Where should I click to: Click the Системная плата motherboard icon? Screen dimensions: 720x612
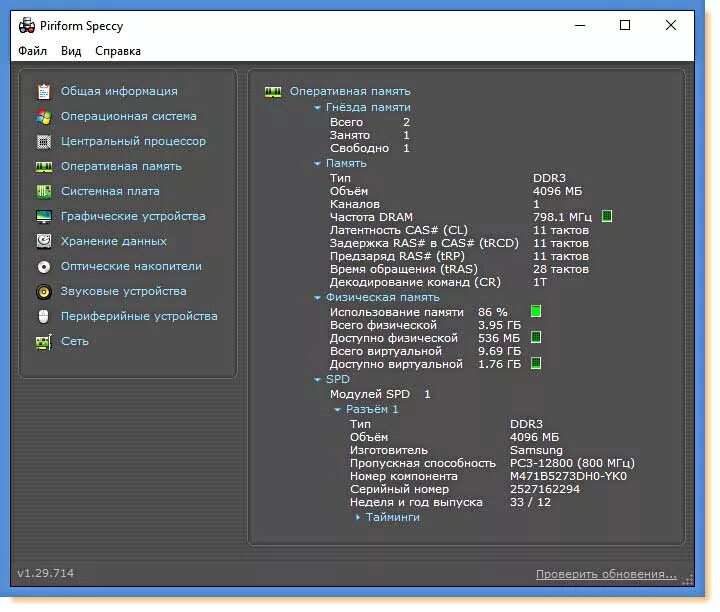tap(44, 192)
